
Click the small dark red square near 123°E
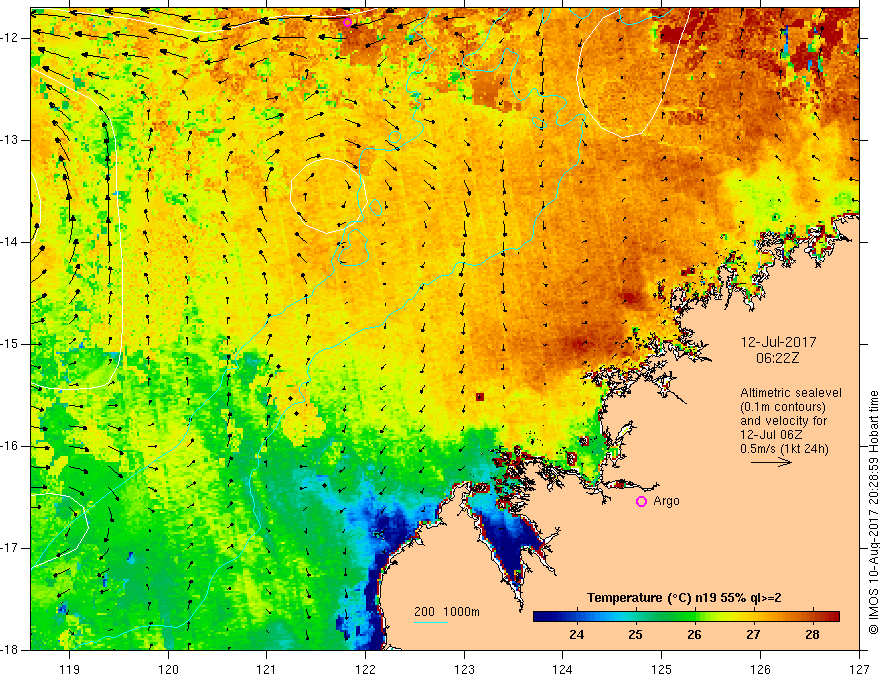click(x=480, y=397)
